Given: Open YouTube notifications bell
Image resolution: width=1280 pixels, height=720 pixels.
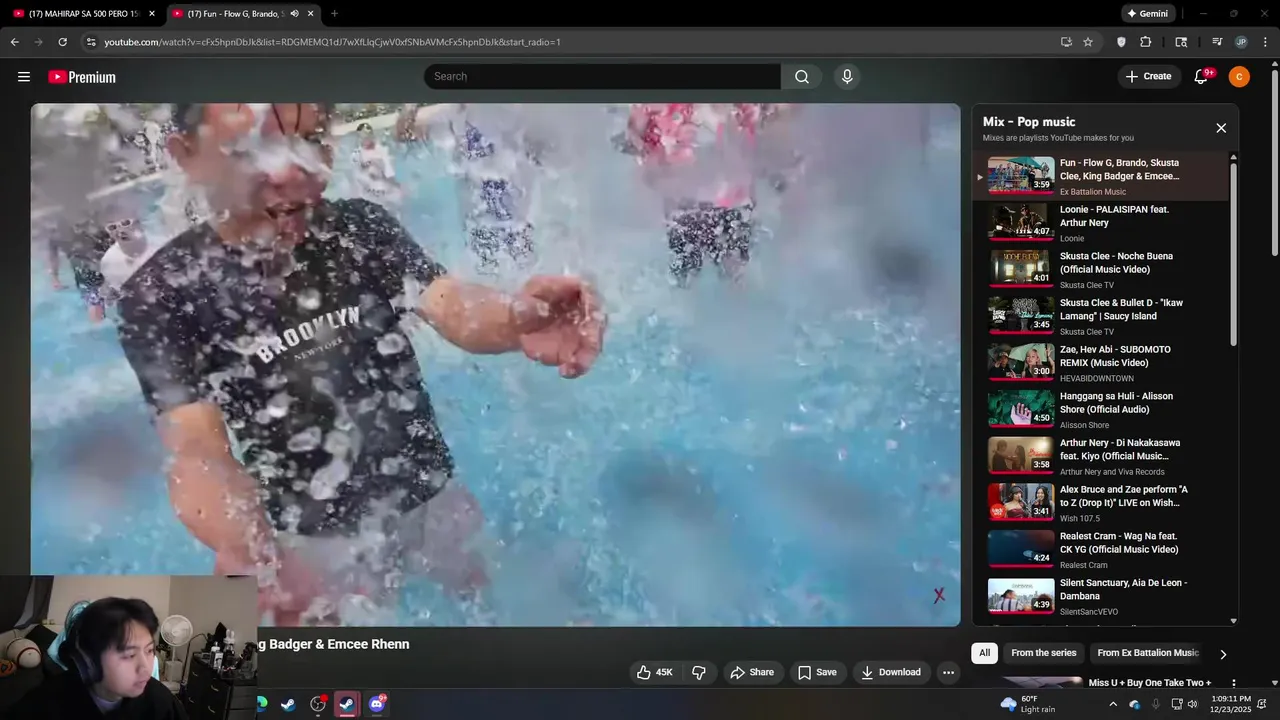Looking at the screenshot, I should click(1201, 77).
